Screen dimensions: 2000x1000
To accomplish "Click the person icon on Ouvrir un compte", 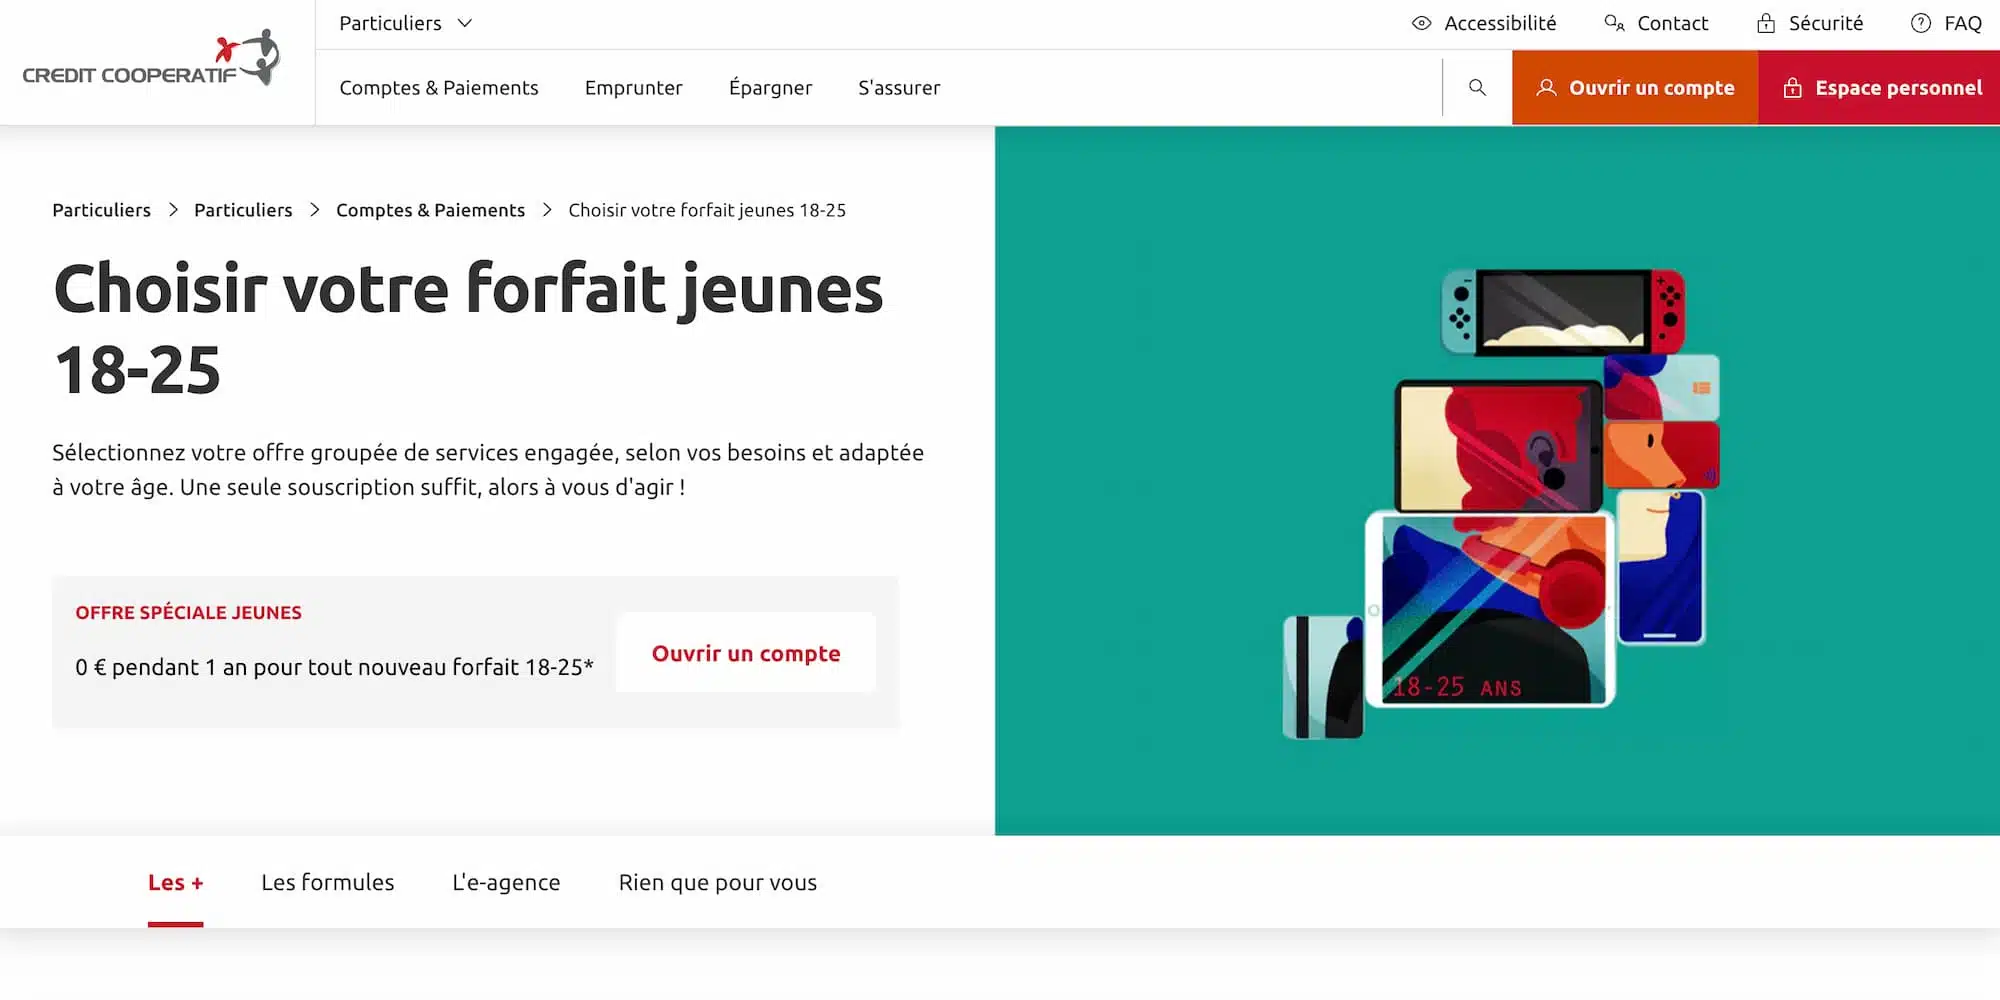I will click(1548, 88).
